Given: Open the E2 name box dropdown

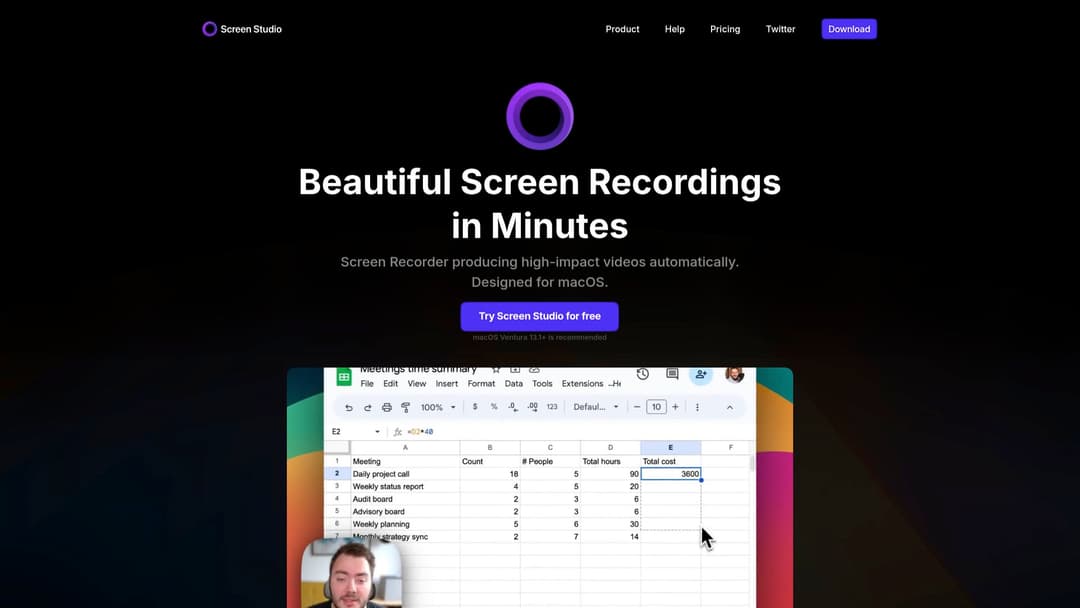Looking at the screenshot, I should 377,432.
